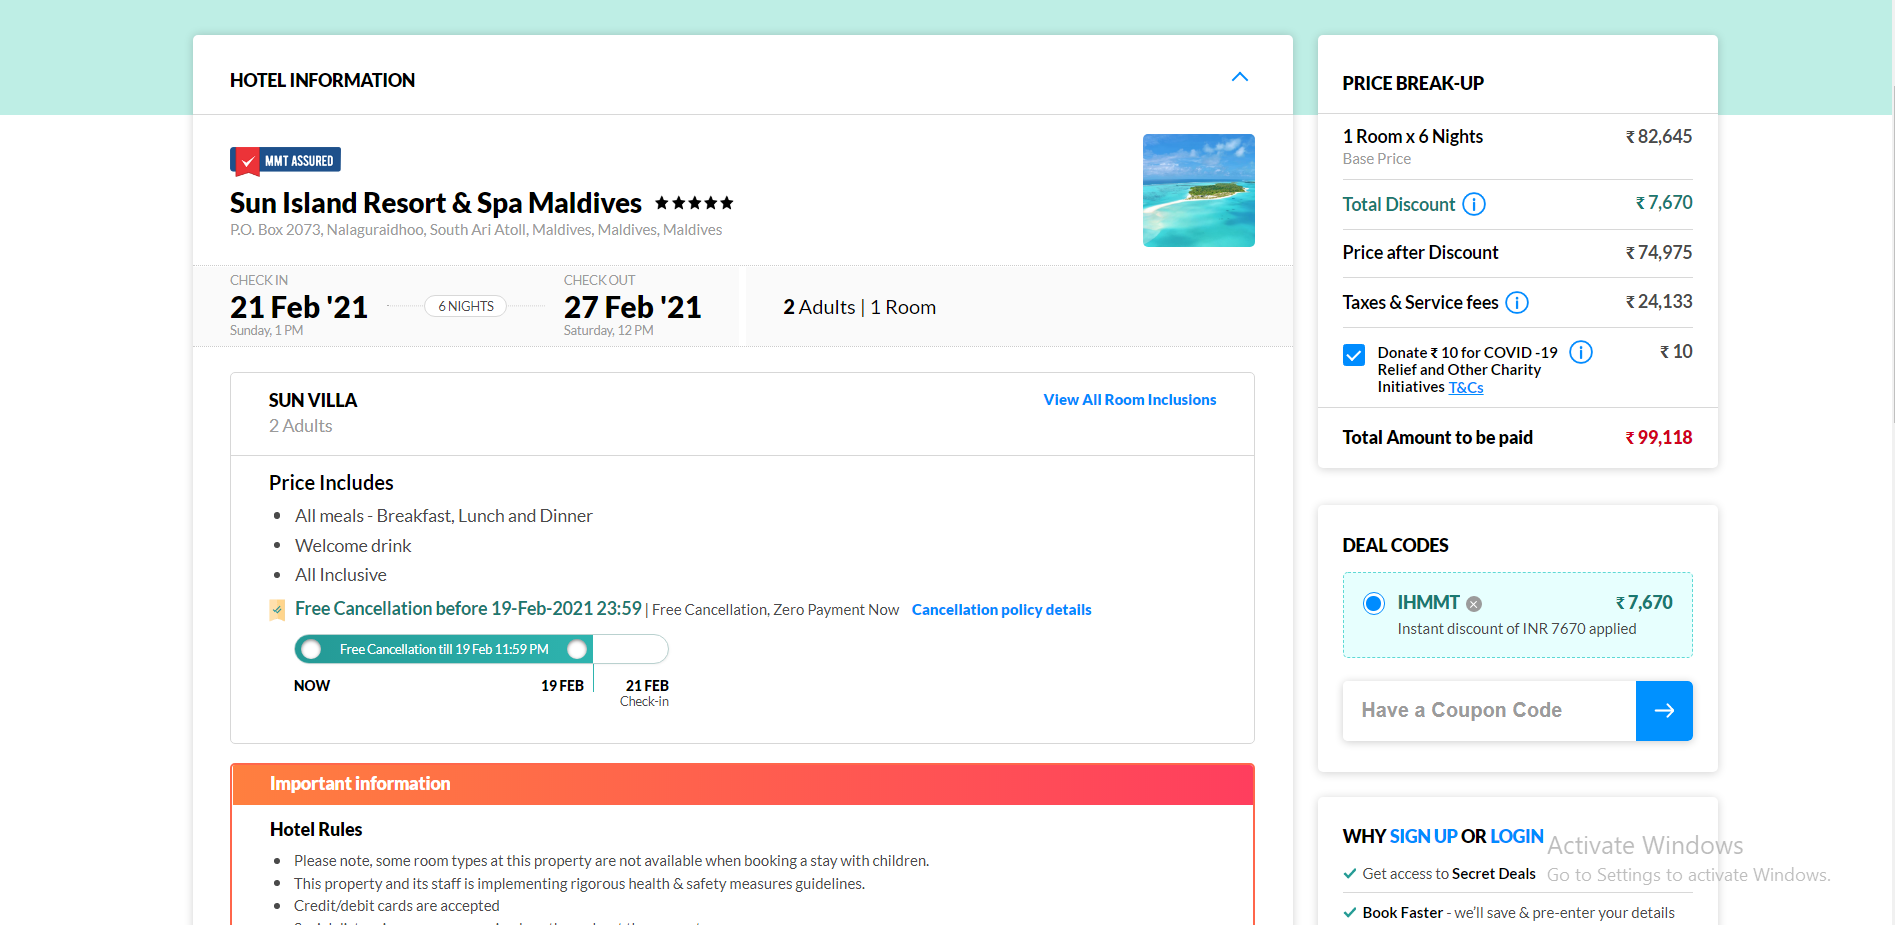Screen dimensions: 1895x925
Task: Click the SUN VILLA room heading
Action: click(x=313, y=400)
